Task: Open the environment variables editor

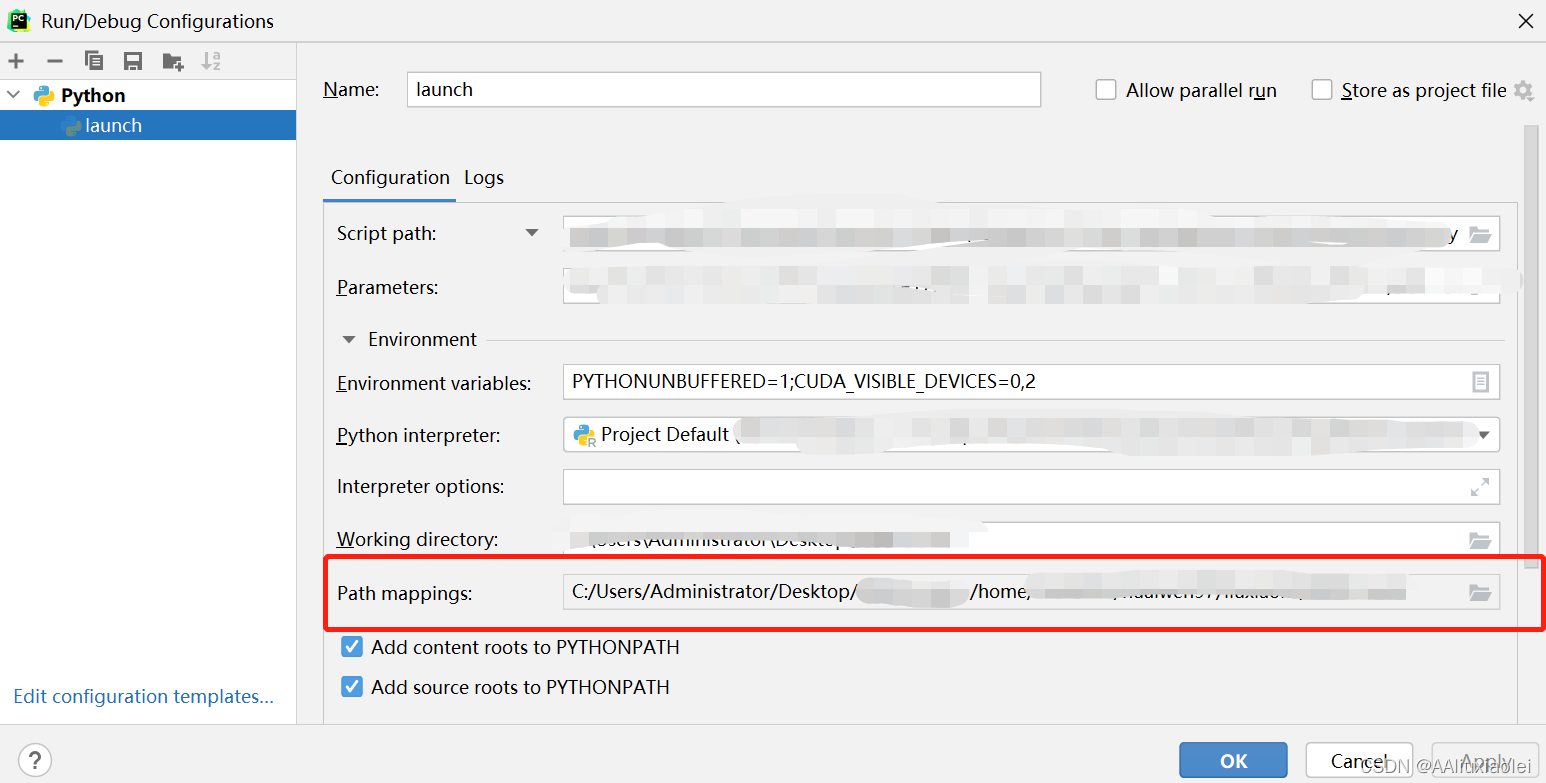Action: (1480, 381)
